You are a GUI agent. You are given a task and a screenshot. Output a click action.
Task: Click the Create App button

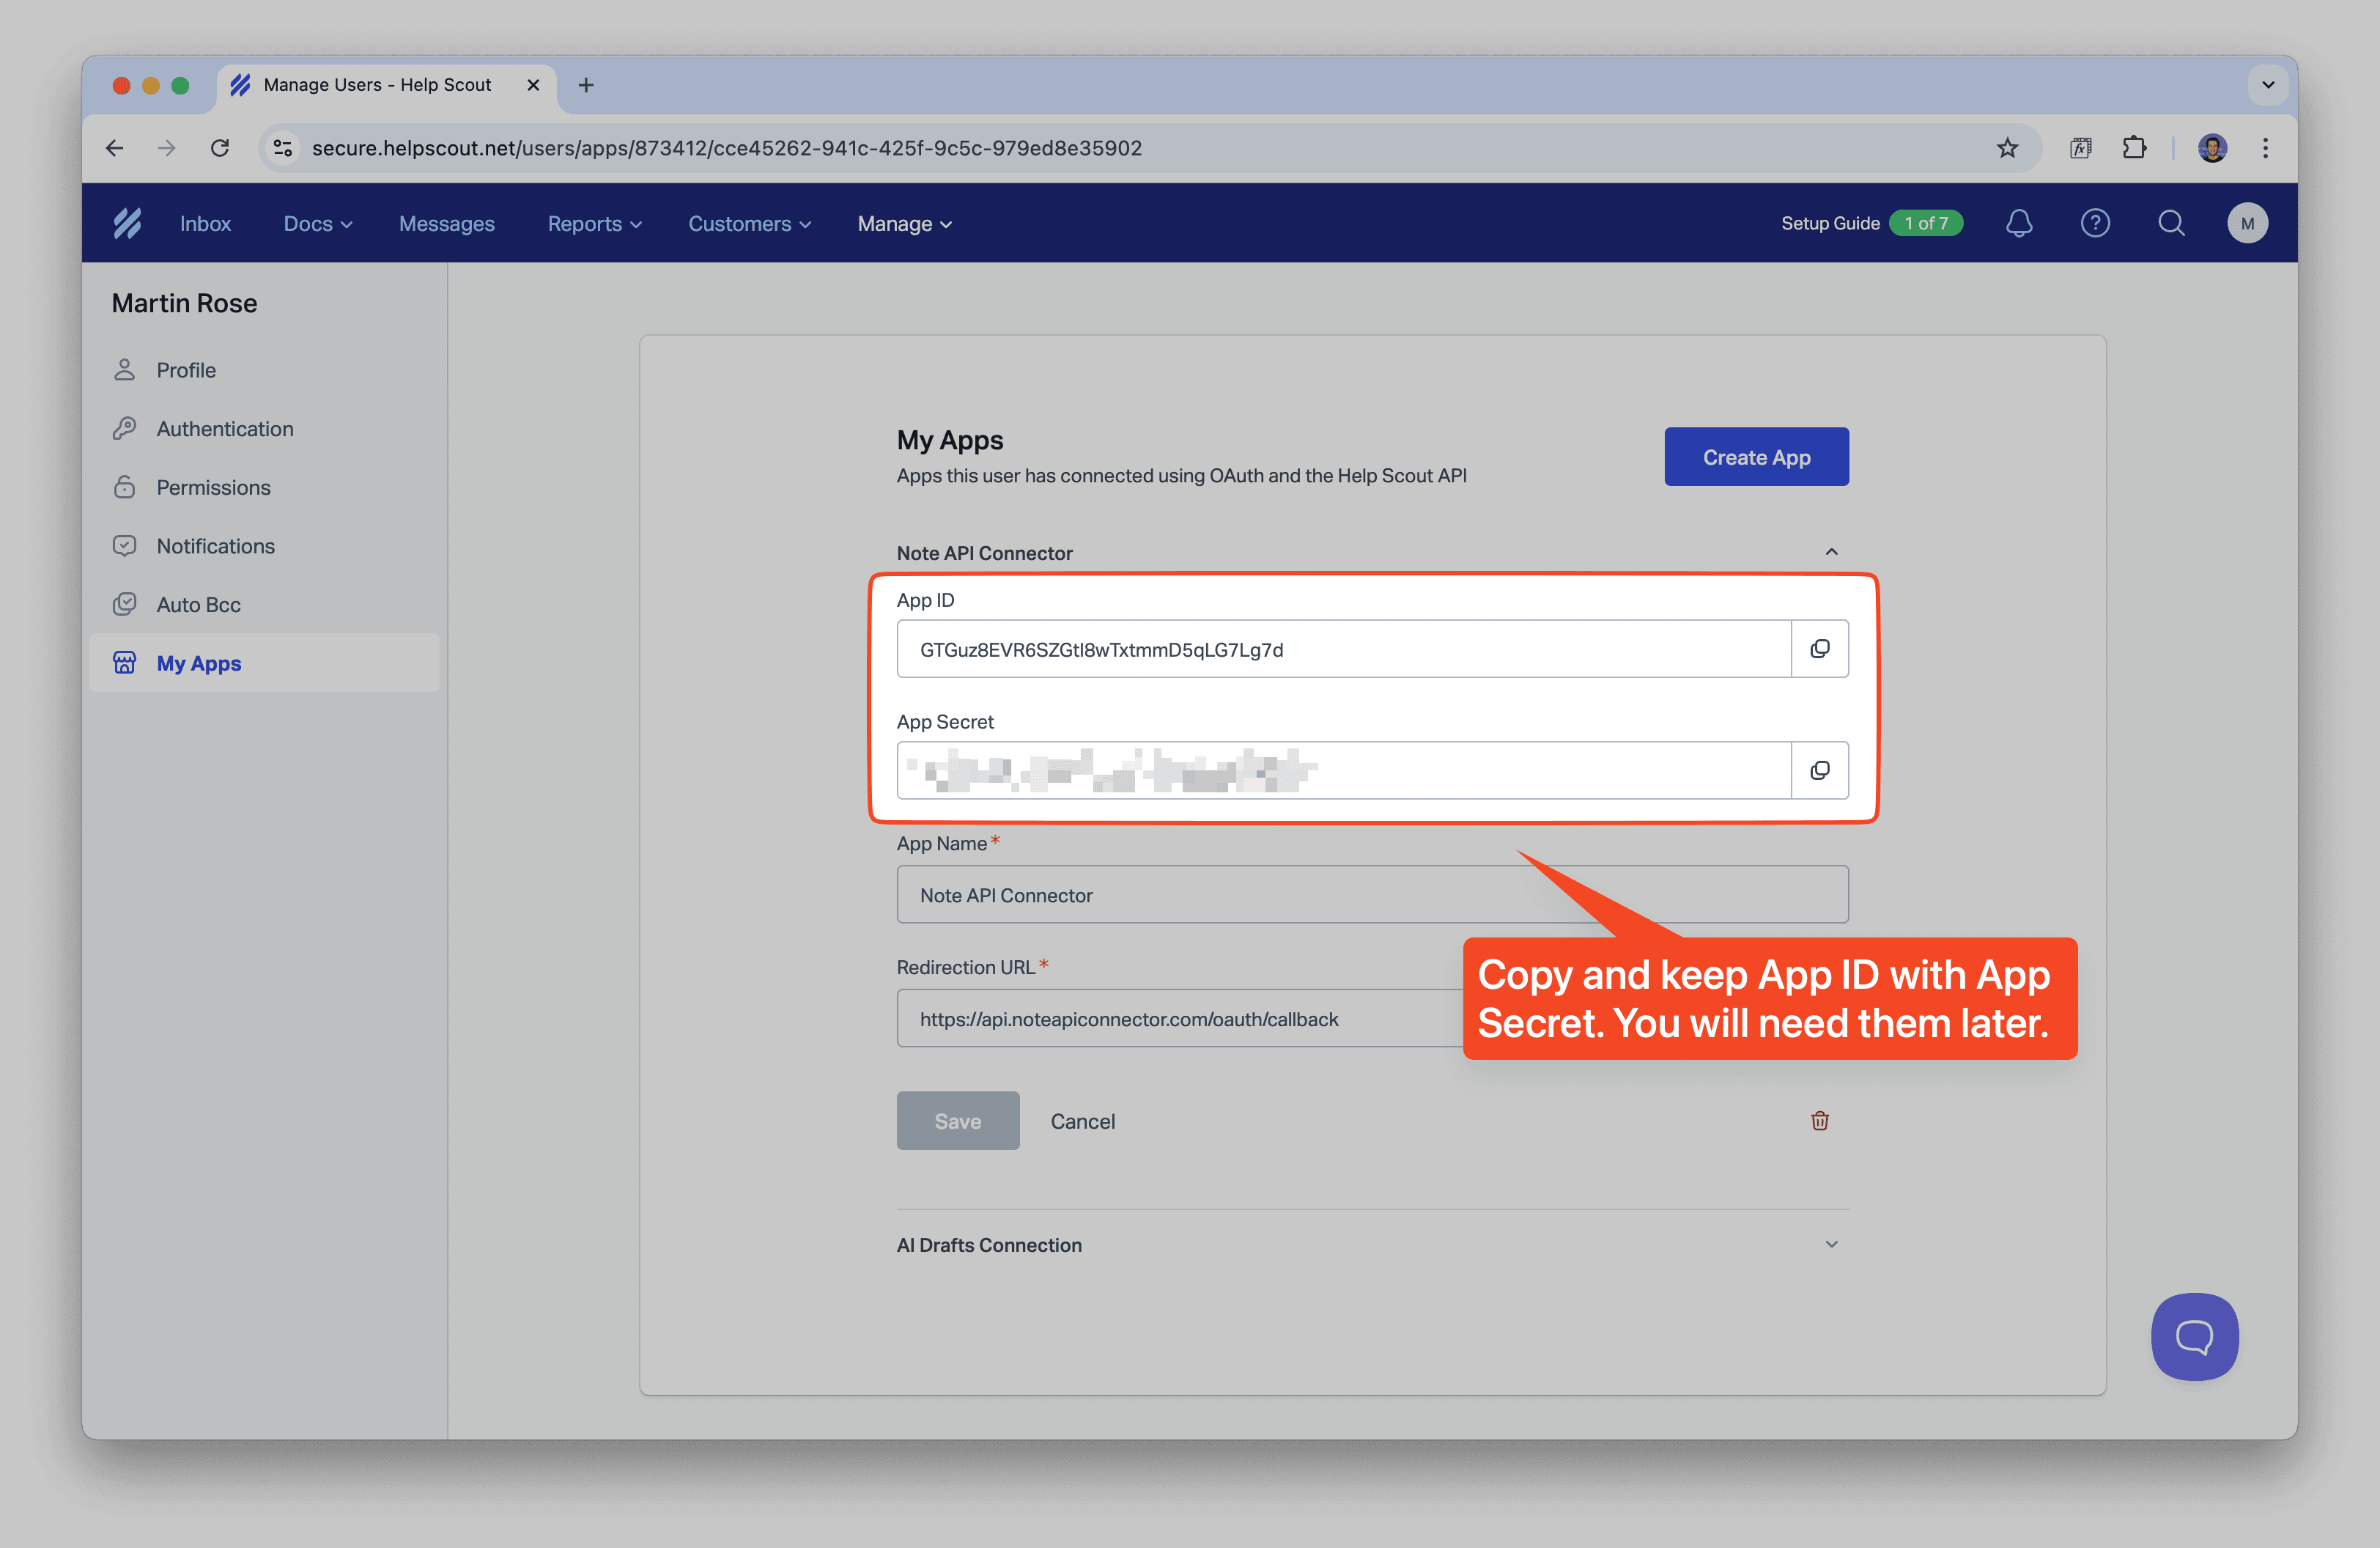click(1756, 457)
